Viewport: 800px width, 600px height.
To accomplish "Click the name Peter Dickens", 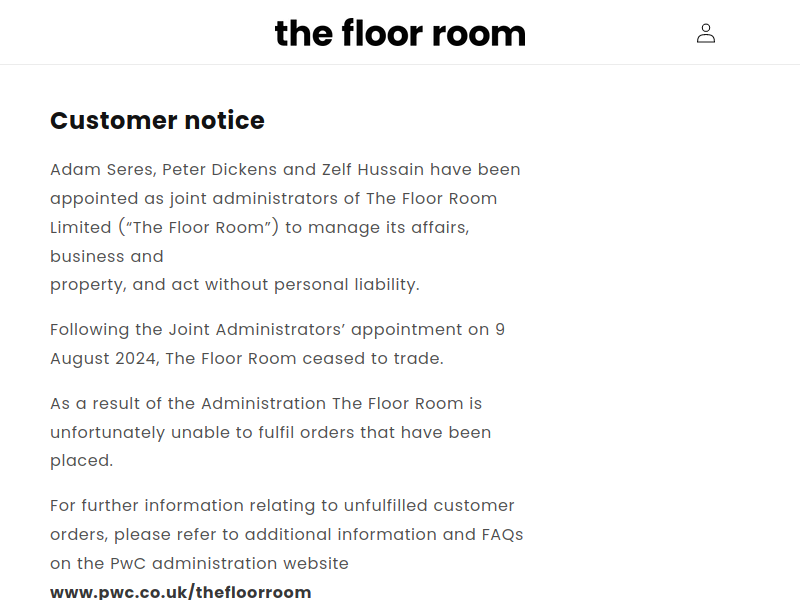I will [x=219, y=169].
